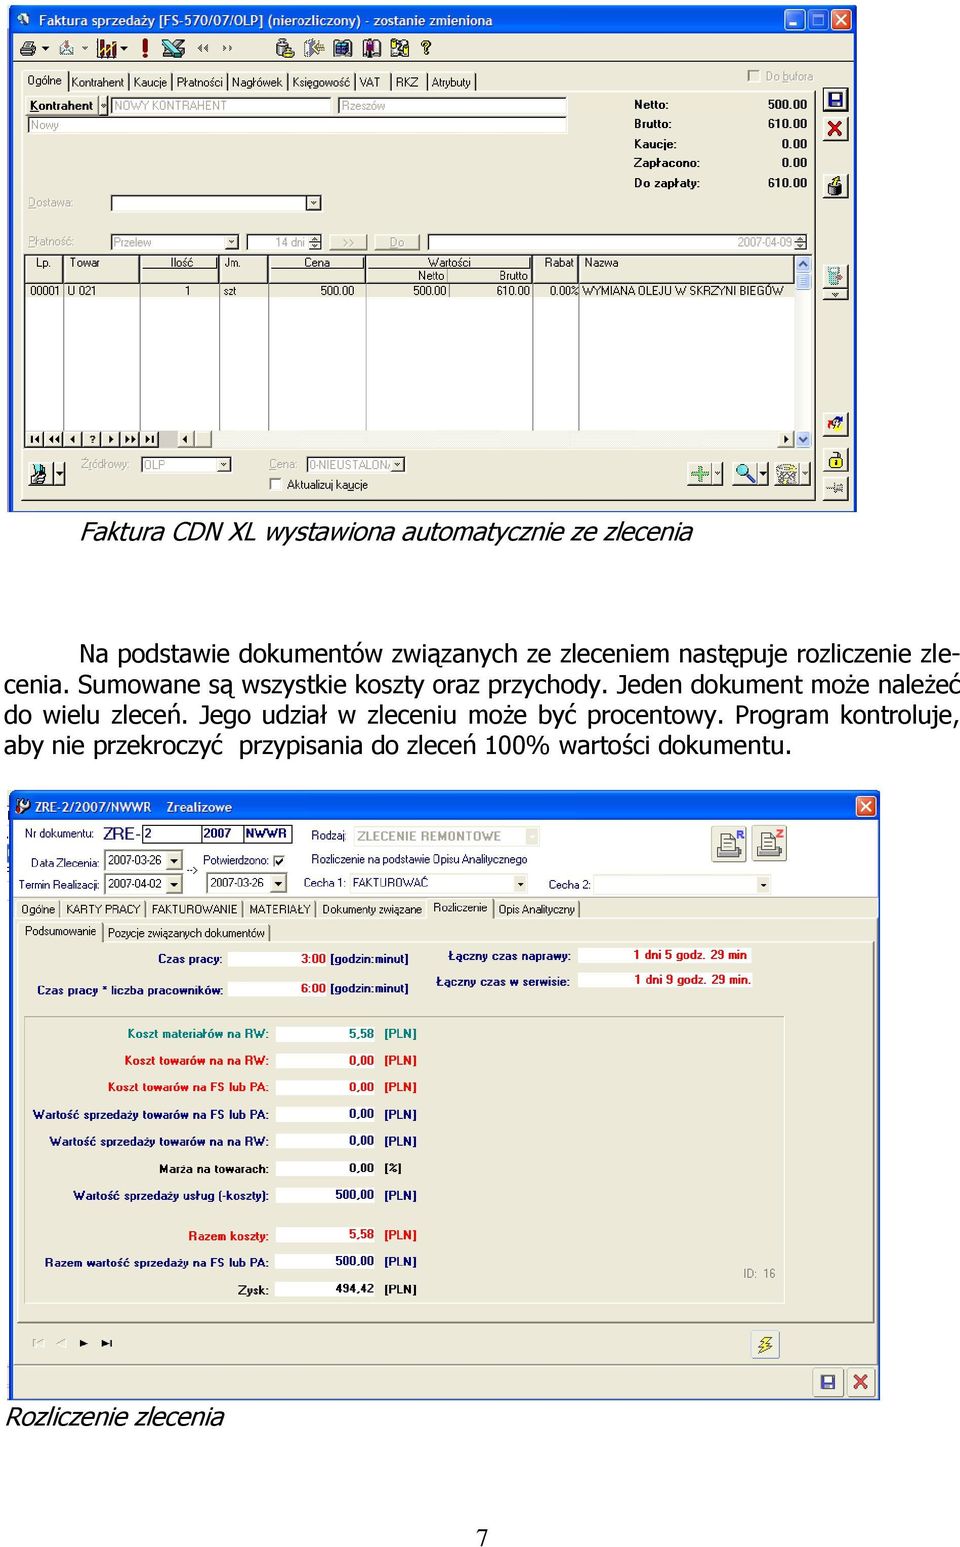Open the Pozycje związanych dokumentów subtab
Viewport: 960px width, 1547px height.
pyautogui.click(x=186, y=933)
